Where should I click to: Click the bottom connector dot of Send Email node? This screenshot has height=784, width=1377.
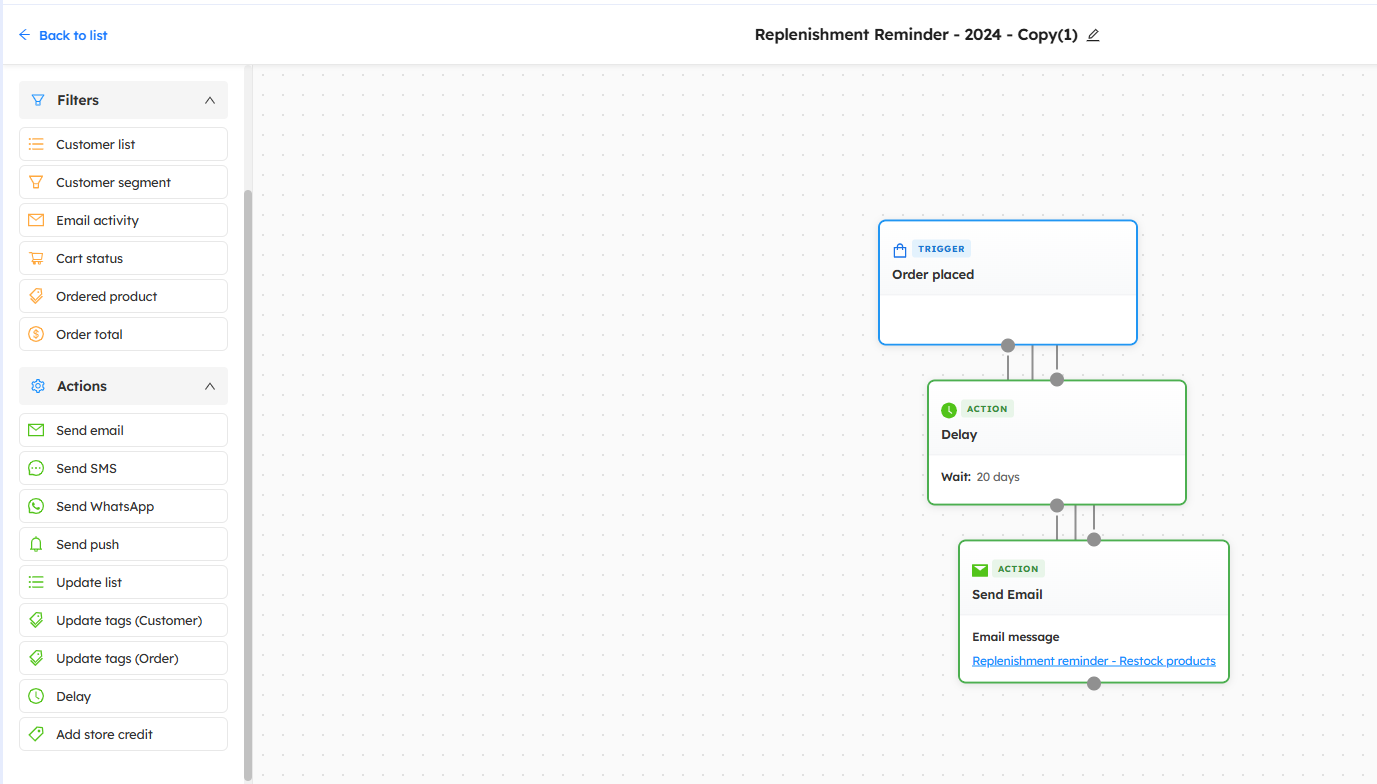click(x=1094, y=684)
